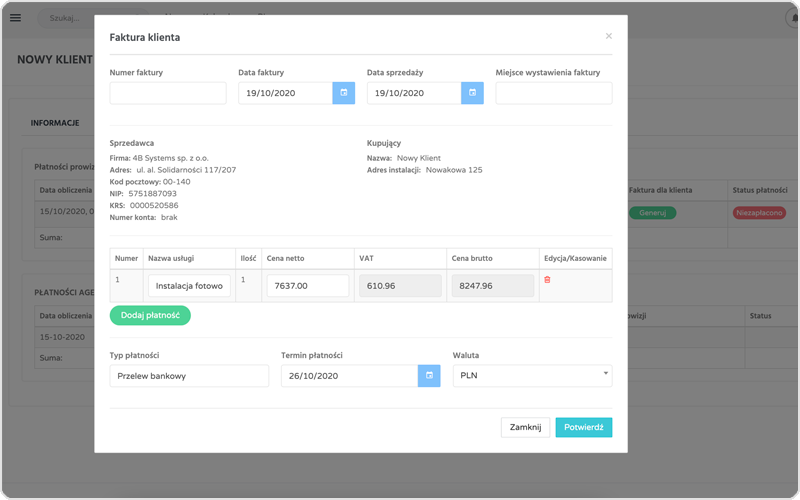This screenshot has height=500, width=800.
Task: Expand the Waluta PLN dropdown
Action: [x=532, y=375]
